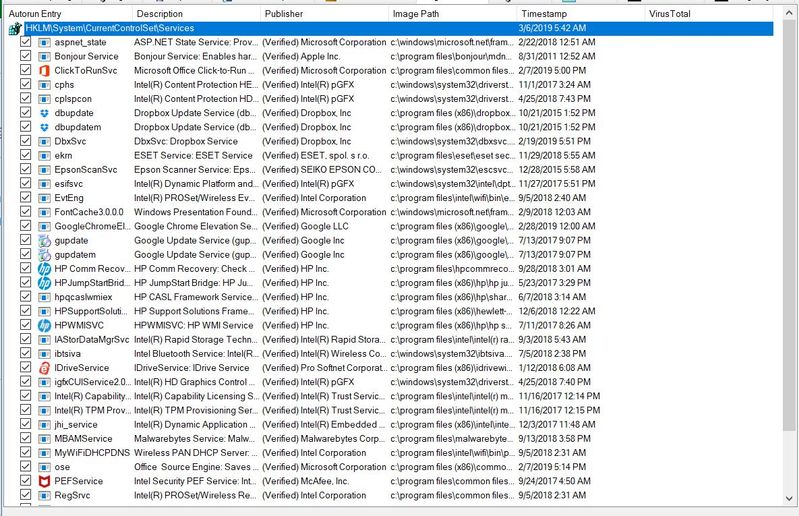
Task: Uncheck the ClickToRunSvc entry
Action: [25, 70]
